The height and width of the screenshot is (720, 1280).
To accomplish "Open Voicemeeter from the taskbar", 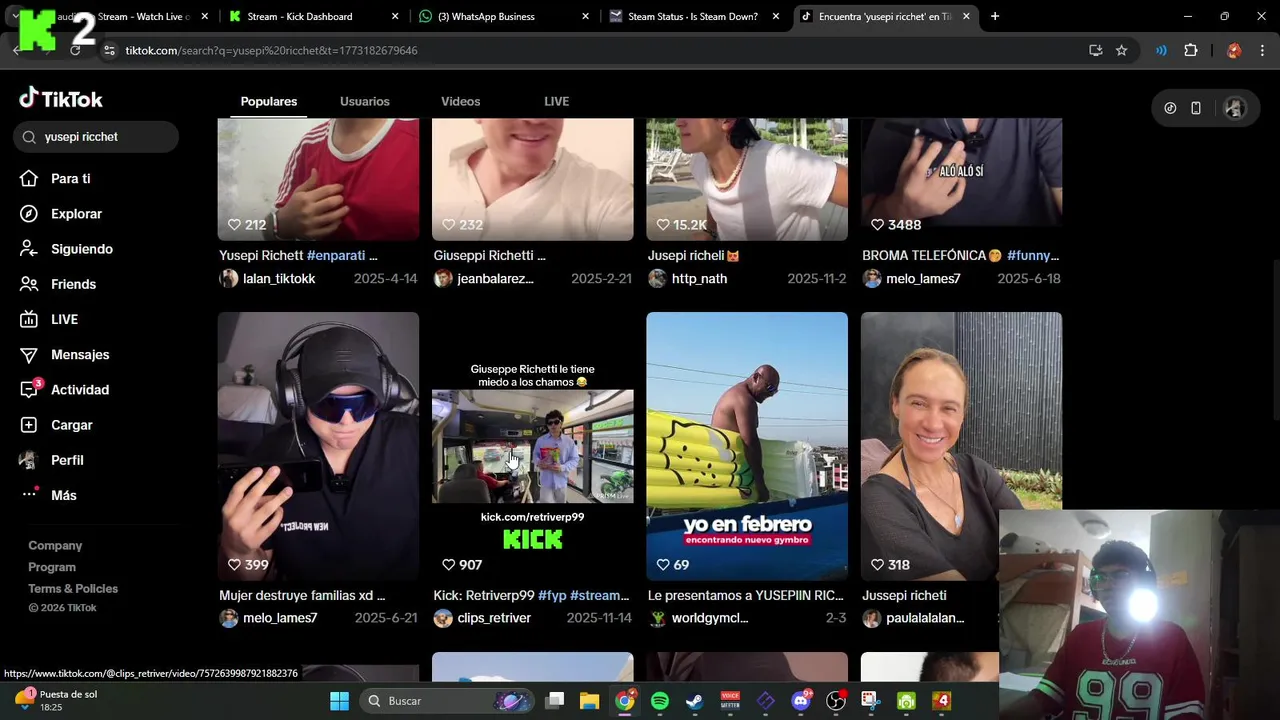I will [x=730, y=701].
